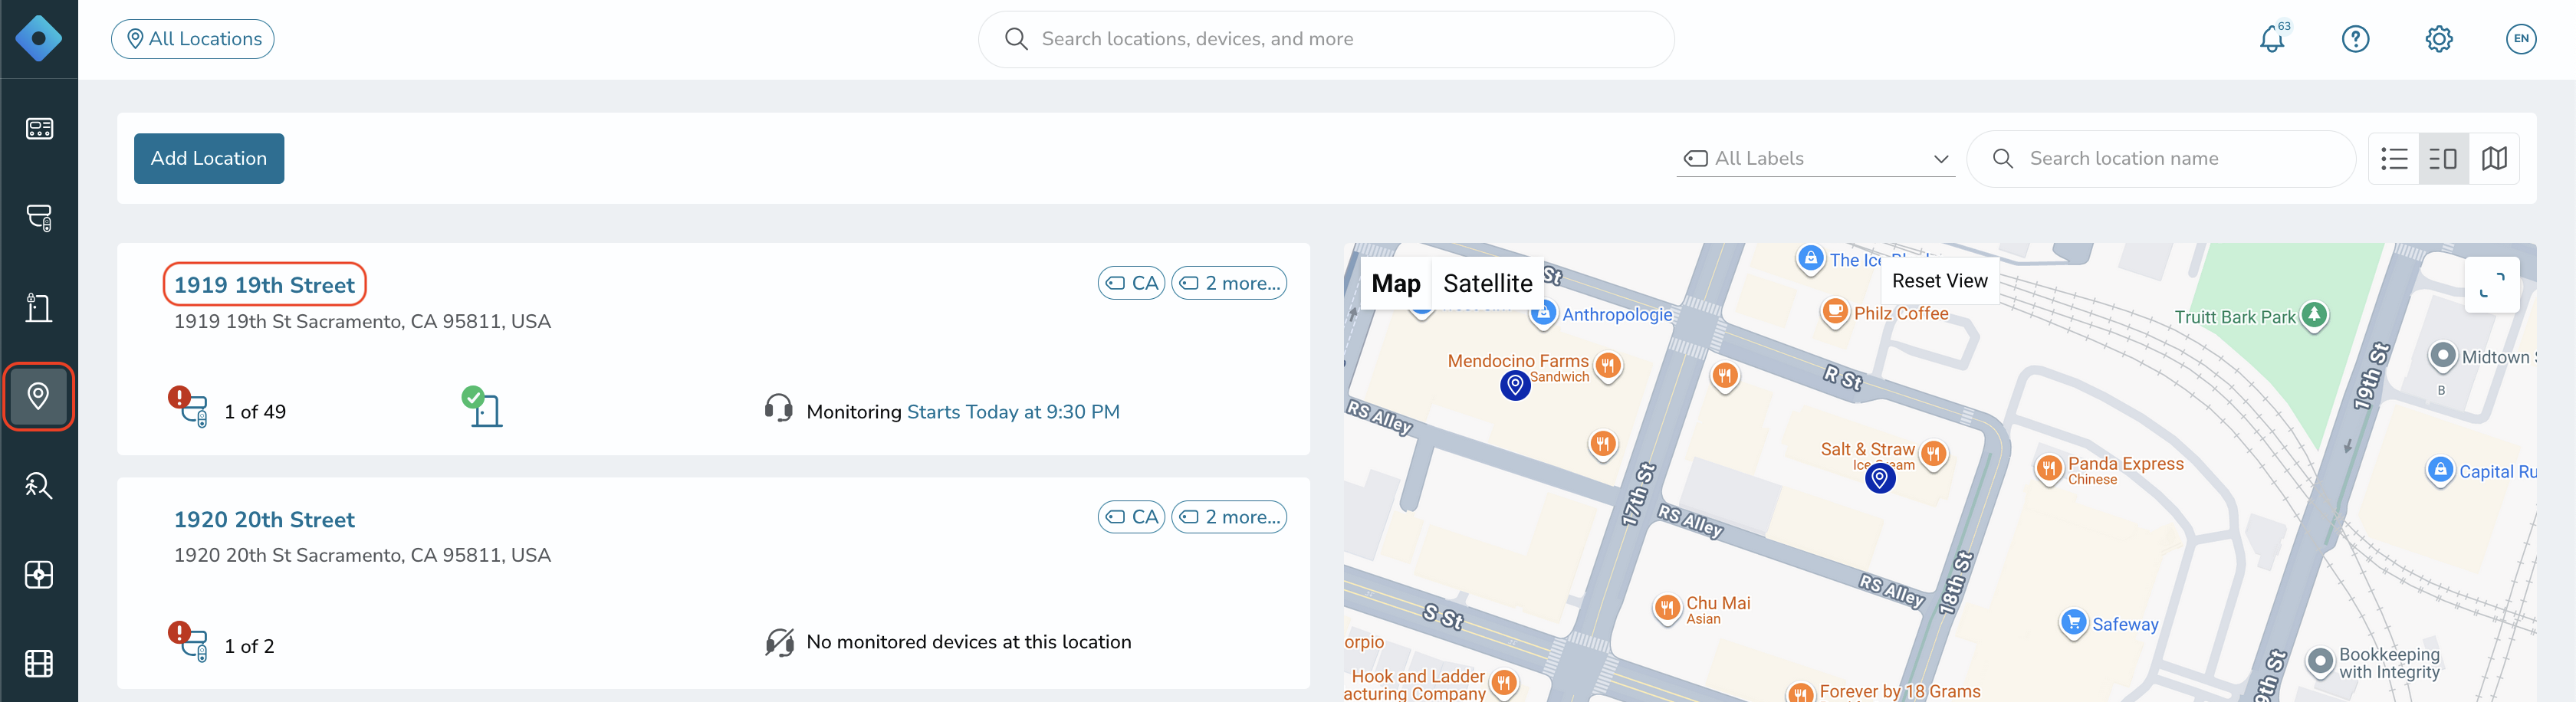The image size is (2576, 702).
Task: Open the door access icon in sidebar
Action: coord(39,307)
